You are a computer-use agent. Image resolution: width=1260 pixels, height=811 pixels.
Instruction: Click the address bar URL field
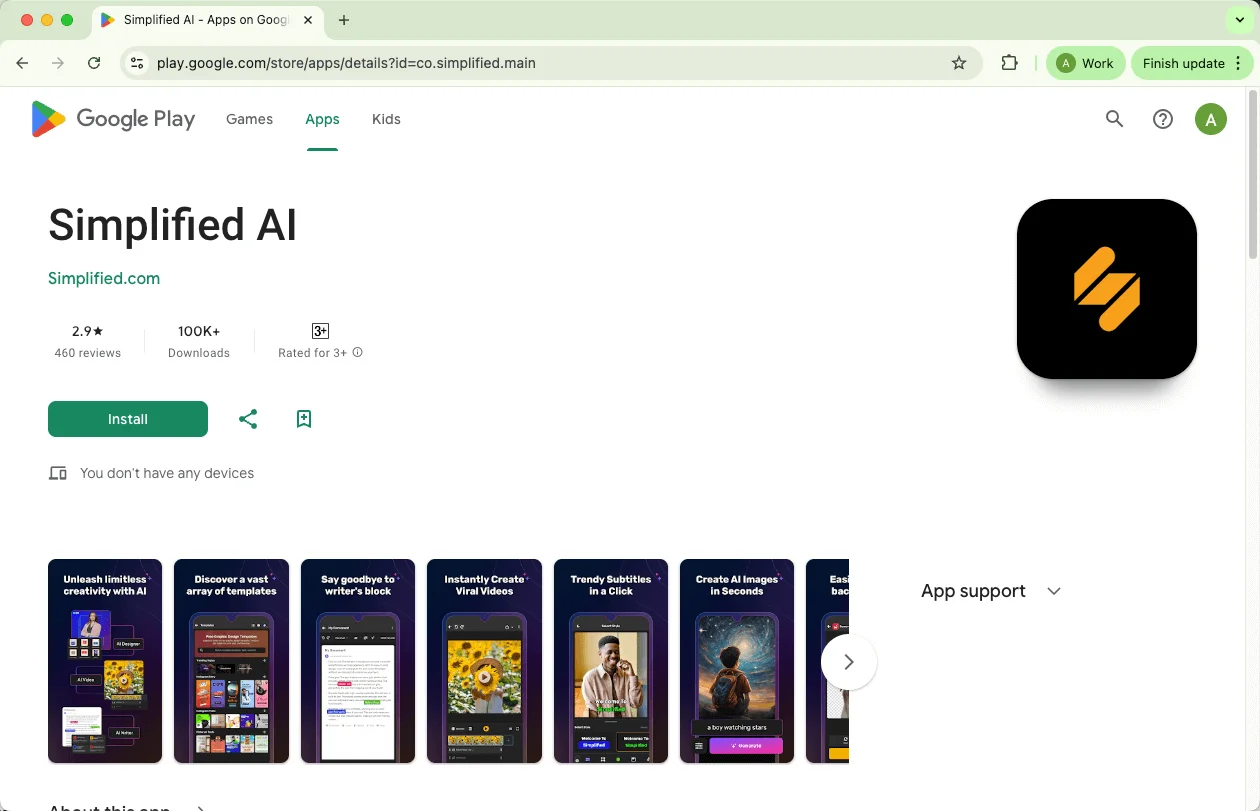540,63
